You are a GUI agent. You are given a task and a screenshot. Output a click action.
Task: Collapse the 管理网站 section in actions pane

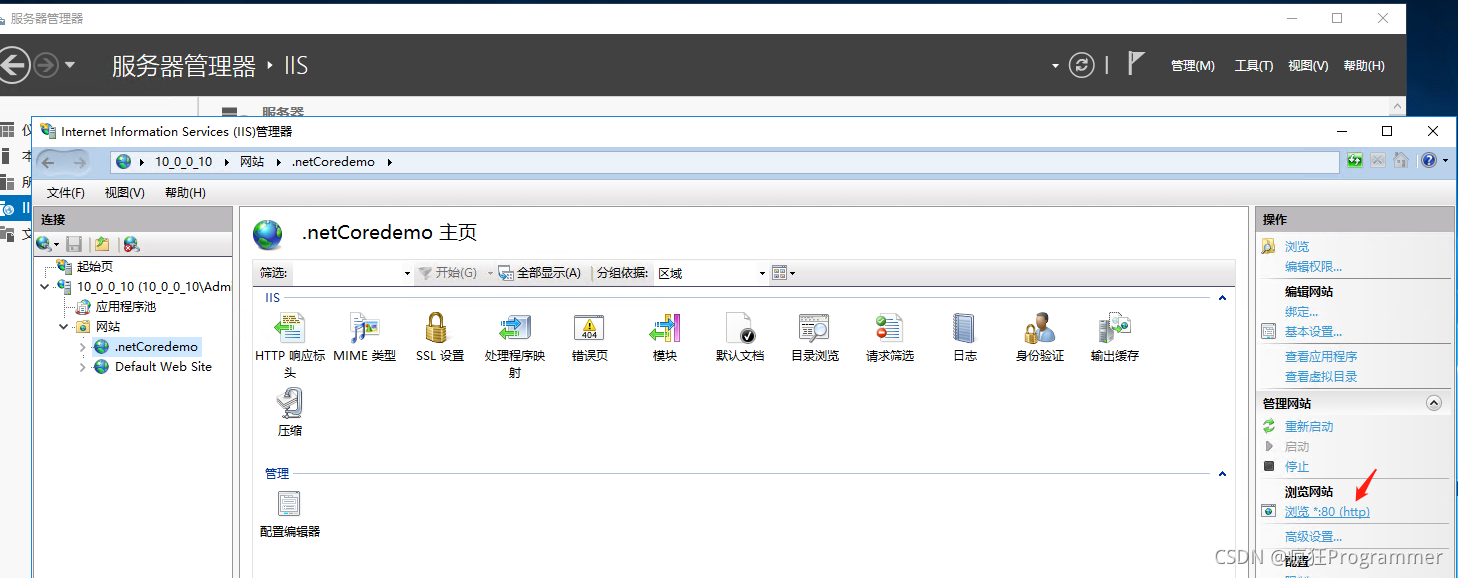[1433, 403]
